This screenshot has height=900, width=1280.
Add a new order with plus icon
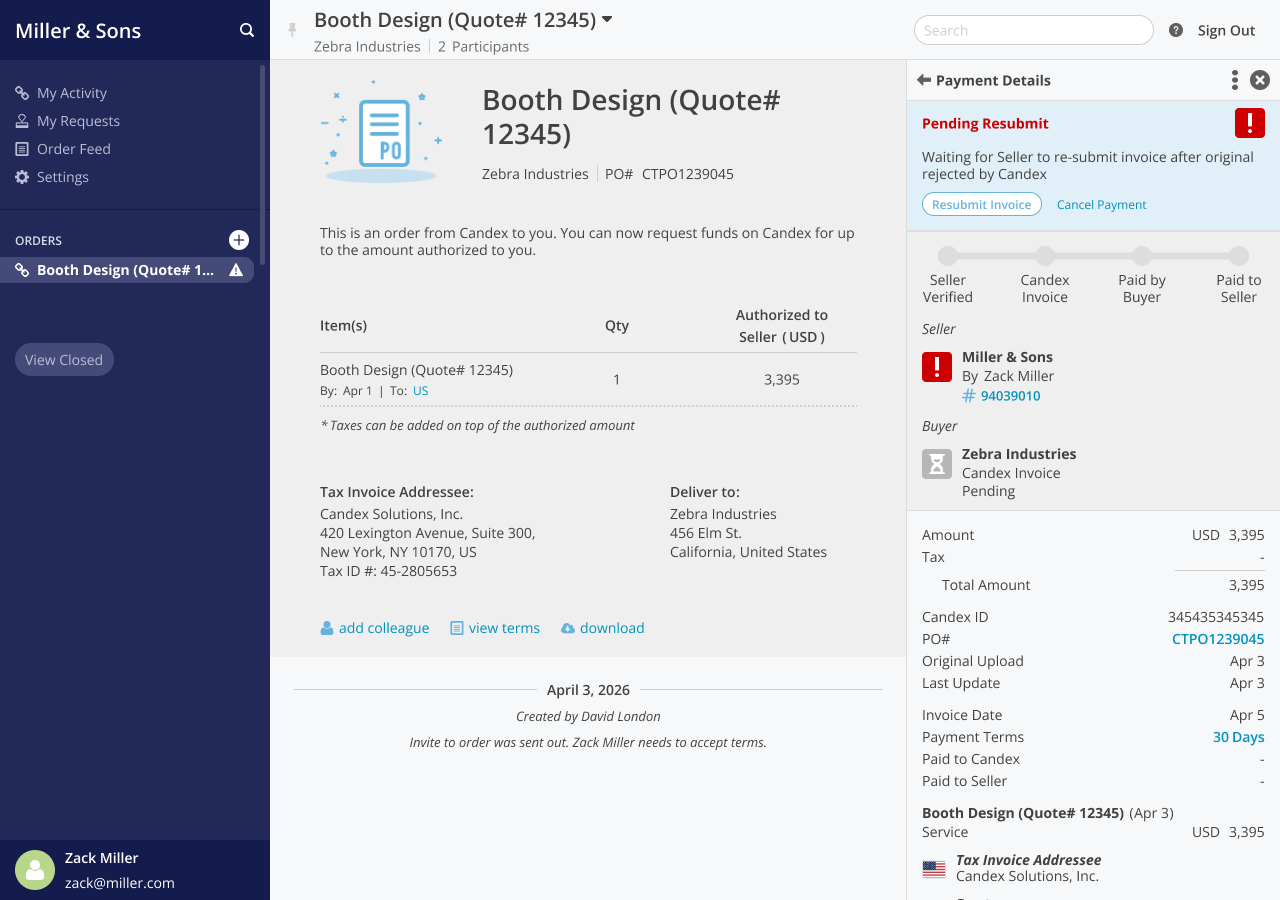coord(239,240)
